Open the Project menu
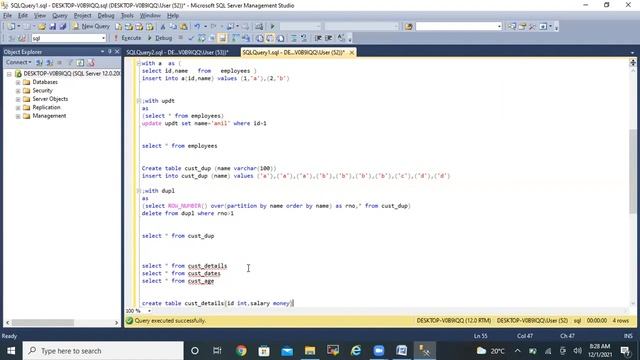The height and width of the screenshot is (360, 640). (82, 16)
